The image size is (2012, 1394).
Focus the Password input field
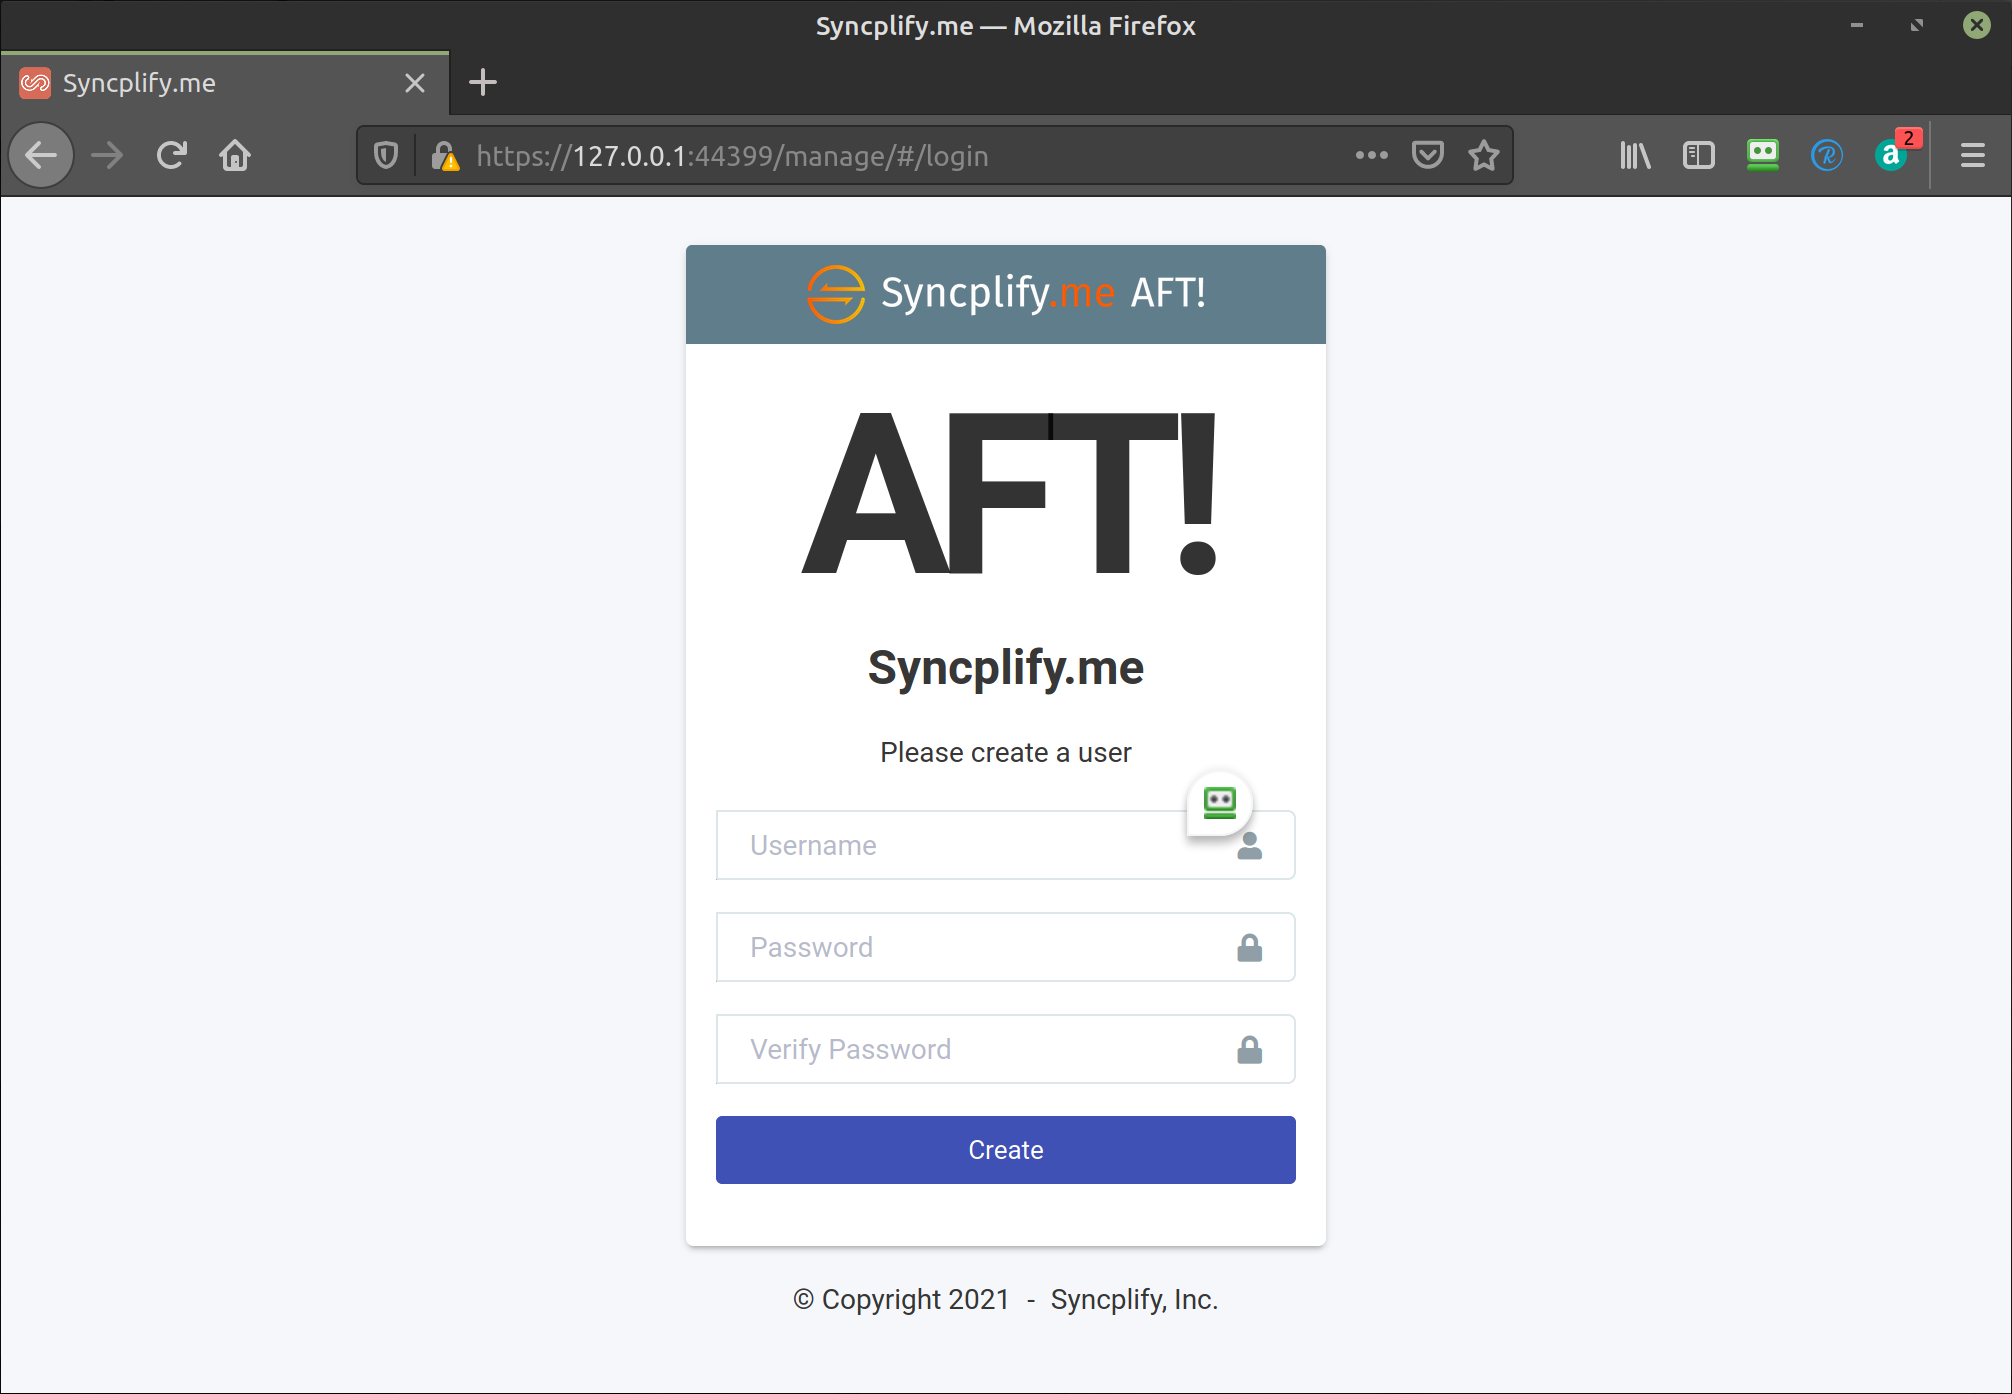click(1005, 948)
